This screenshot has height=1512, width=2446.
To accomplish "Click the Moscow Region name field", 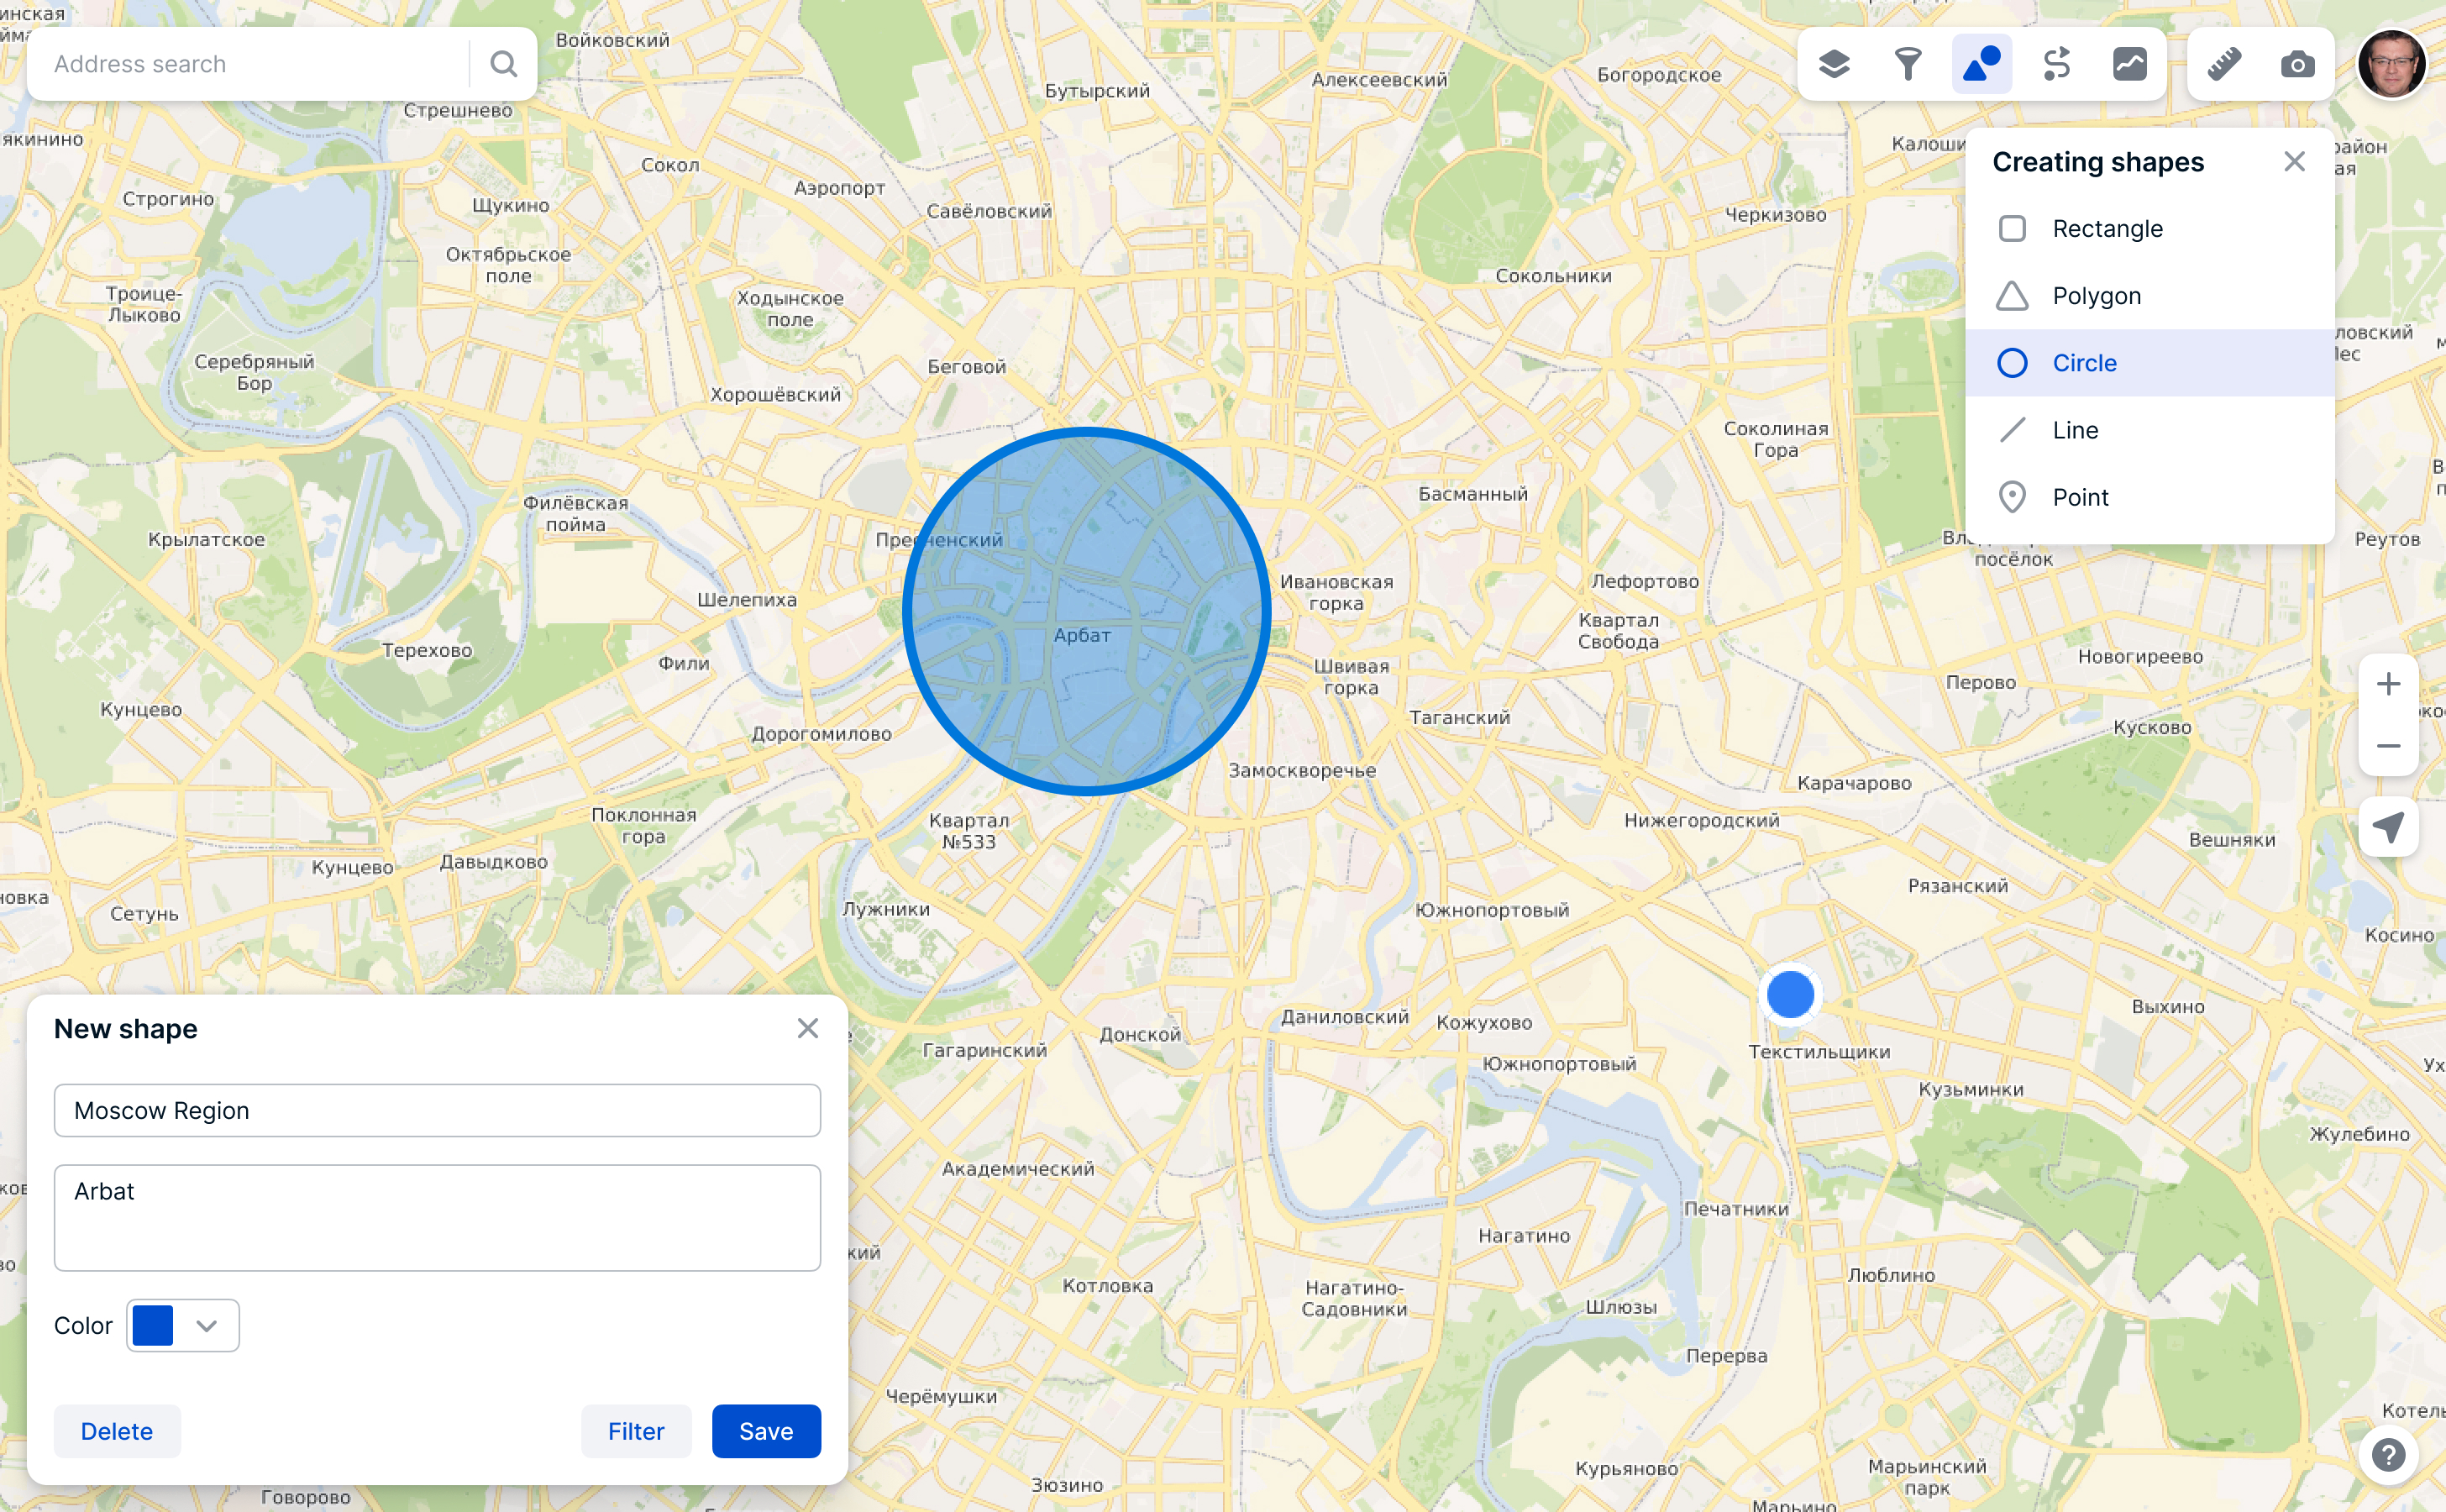I will coord(437,1110).
